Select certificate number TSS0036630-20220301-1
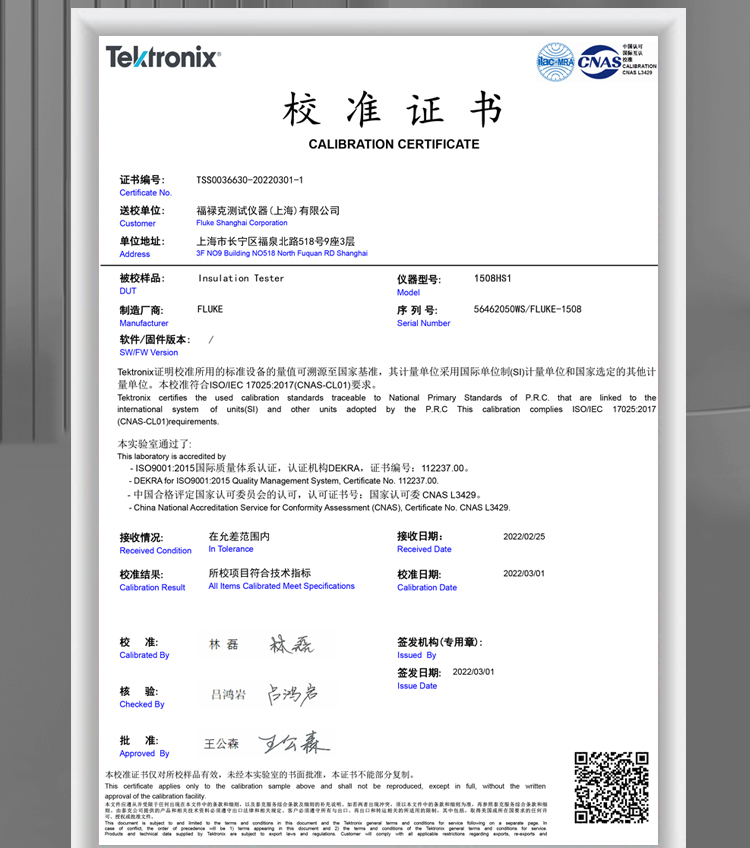 [249, 180]
